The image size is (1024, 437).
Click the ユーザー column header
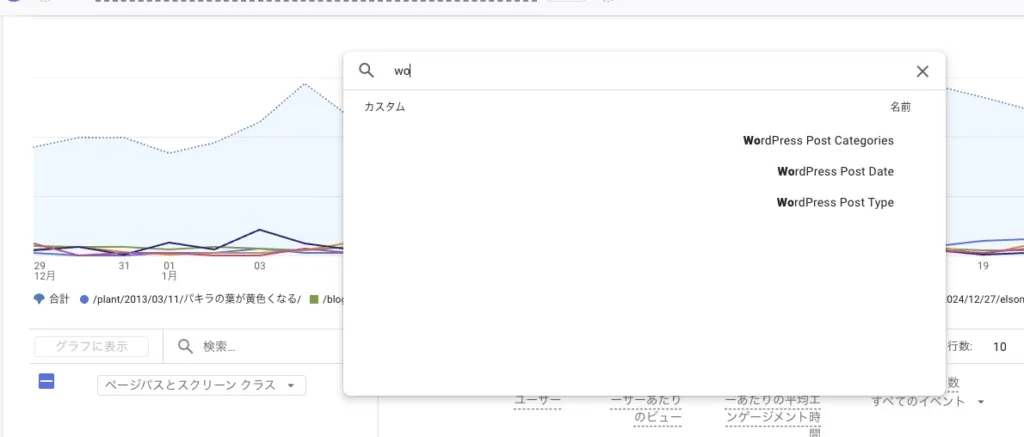537,401
